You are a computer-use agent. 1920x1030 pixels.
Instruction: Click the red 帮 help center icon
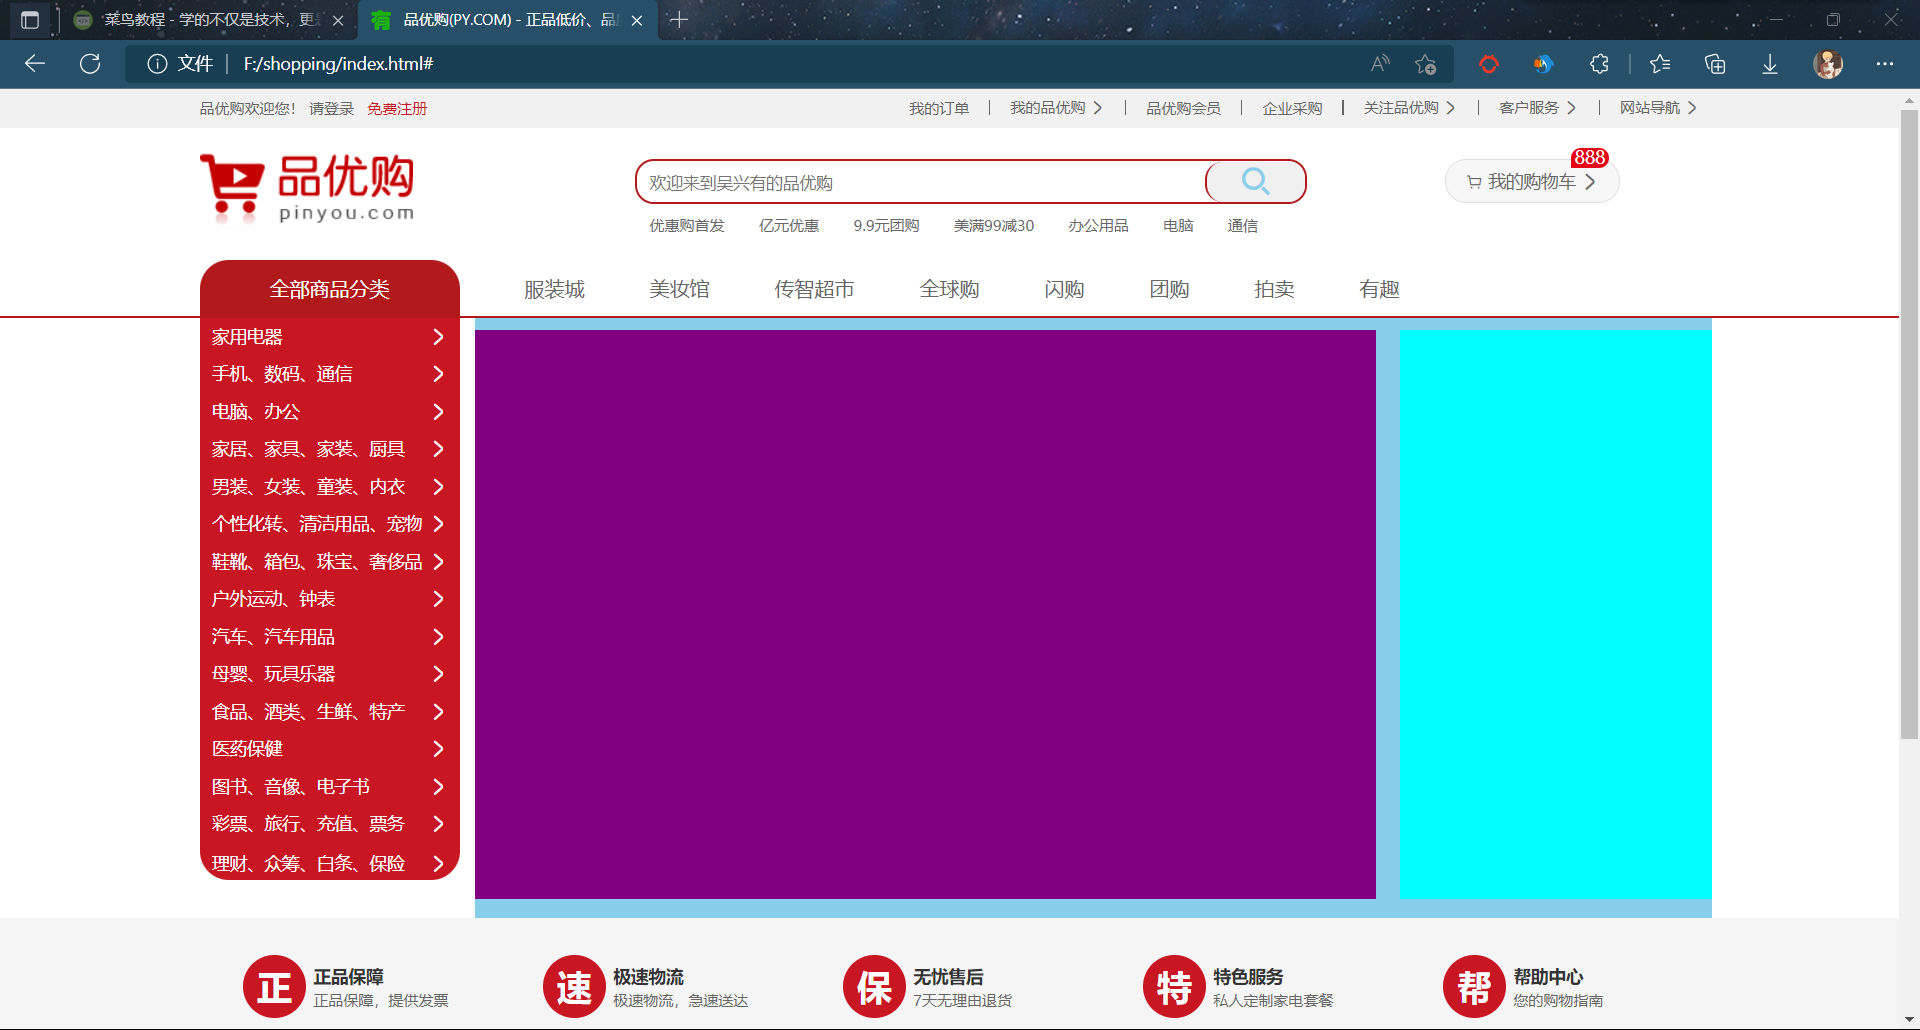coord(1474,987)
